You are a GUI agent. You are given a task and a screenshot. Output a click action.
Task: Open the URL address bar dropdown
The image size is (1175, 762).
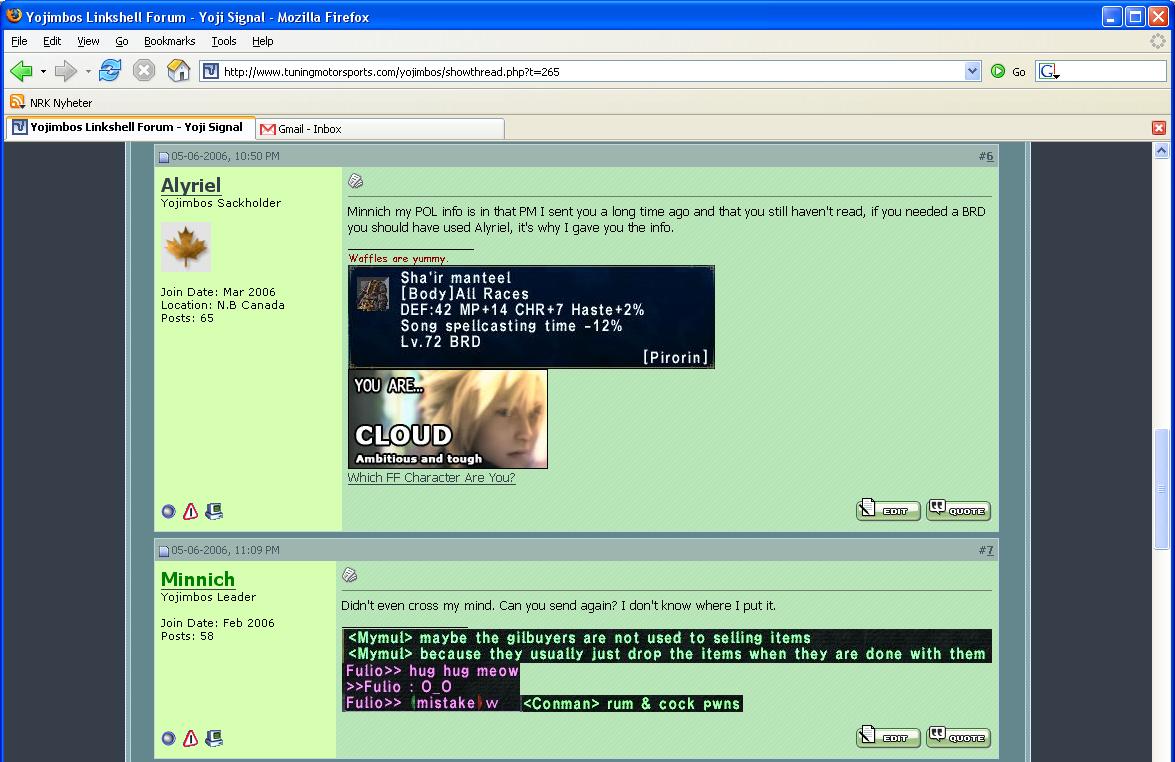click(972, 71)
